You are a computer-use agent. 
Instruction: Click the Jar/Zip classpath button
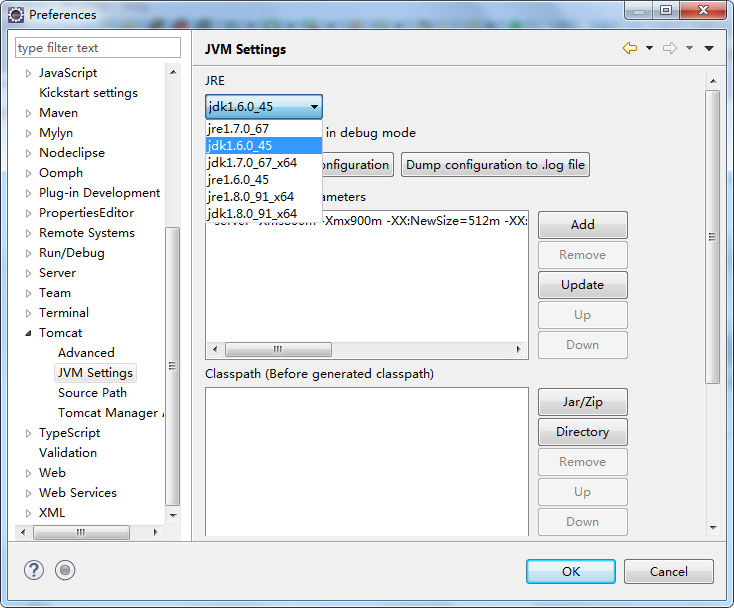pyautogui.click(x=583, y=402)
